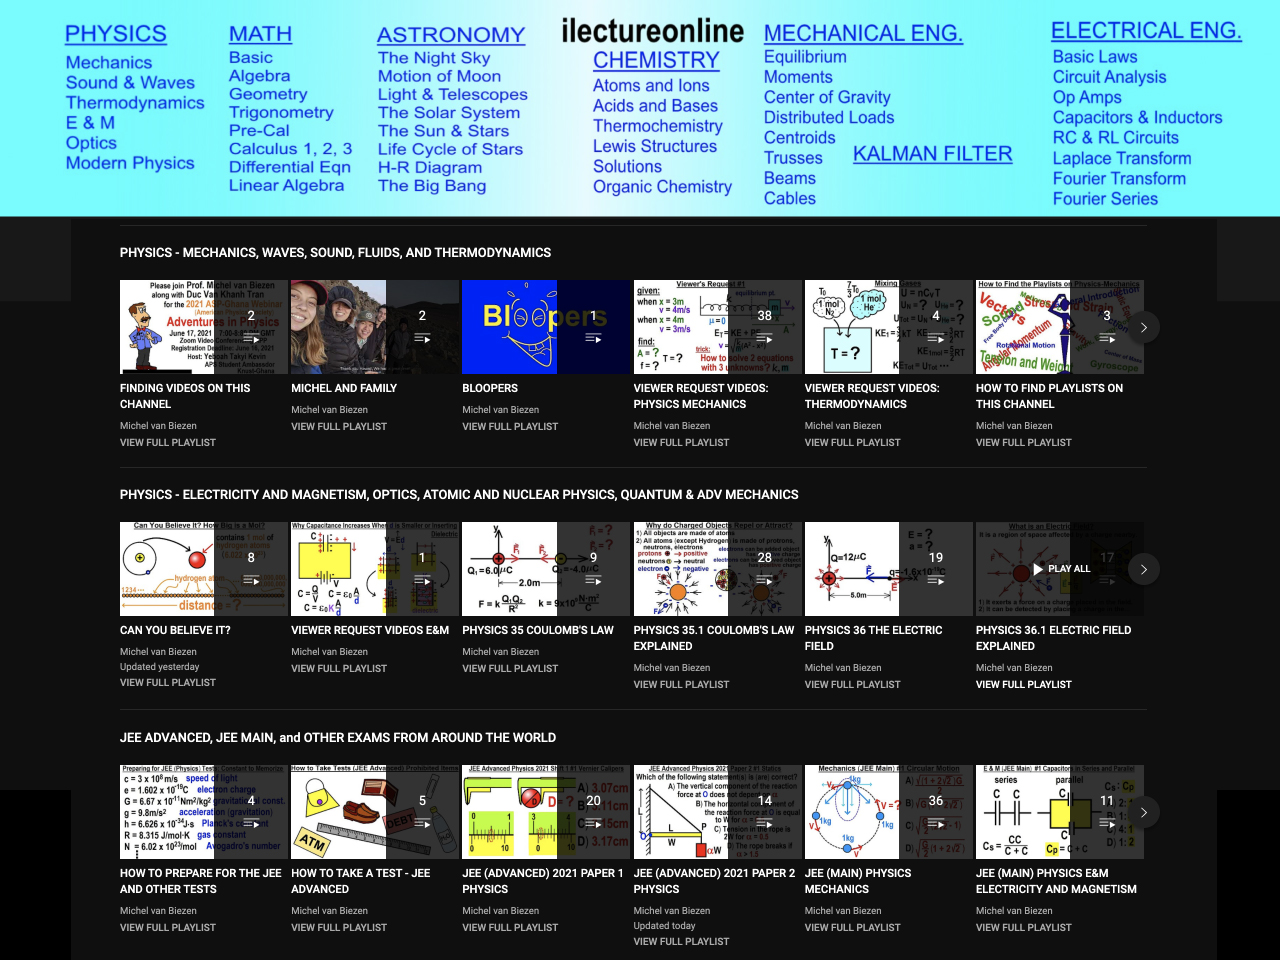Click Acids and Bases under Chemistry

655,106
